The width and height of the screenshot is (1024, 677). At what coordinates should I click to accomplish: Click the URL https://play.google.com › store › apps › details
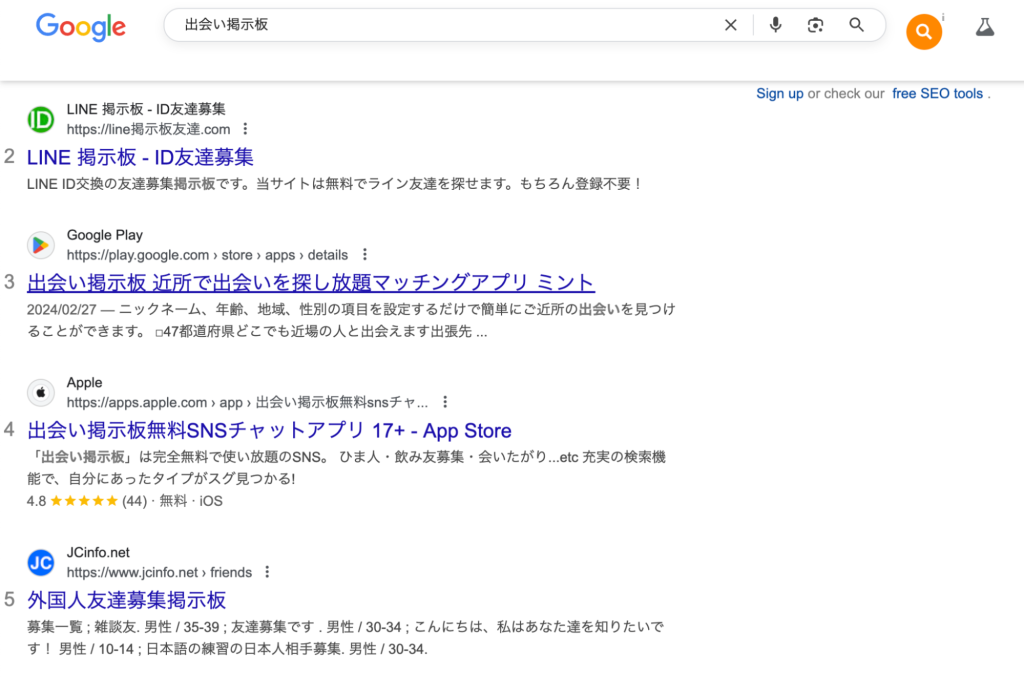tap(207, 255)
